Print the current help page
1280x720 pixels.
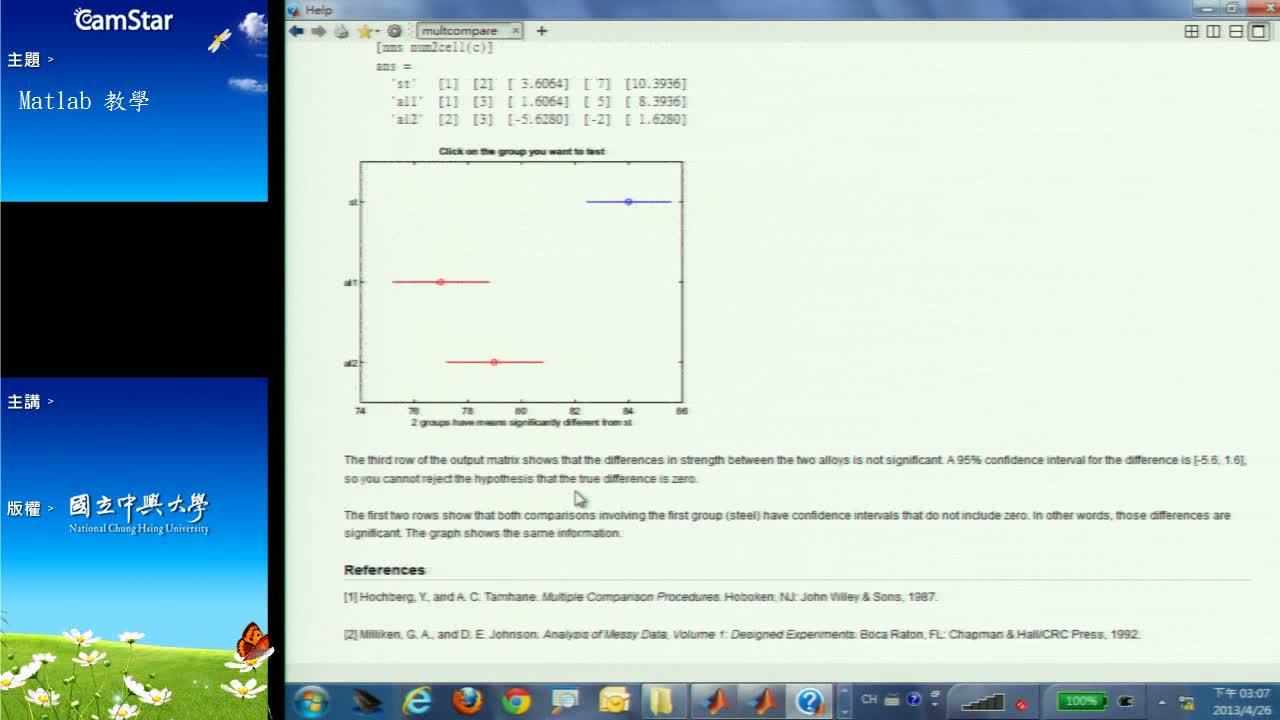tap(341, 31)
